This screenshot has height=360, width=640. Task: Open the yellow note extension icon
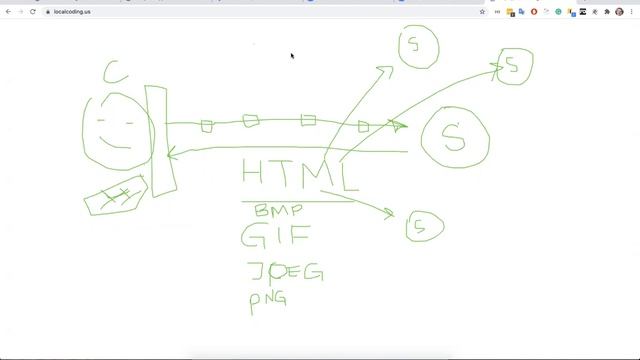coord(510,12)
